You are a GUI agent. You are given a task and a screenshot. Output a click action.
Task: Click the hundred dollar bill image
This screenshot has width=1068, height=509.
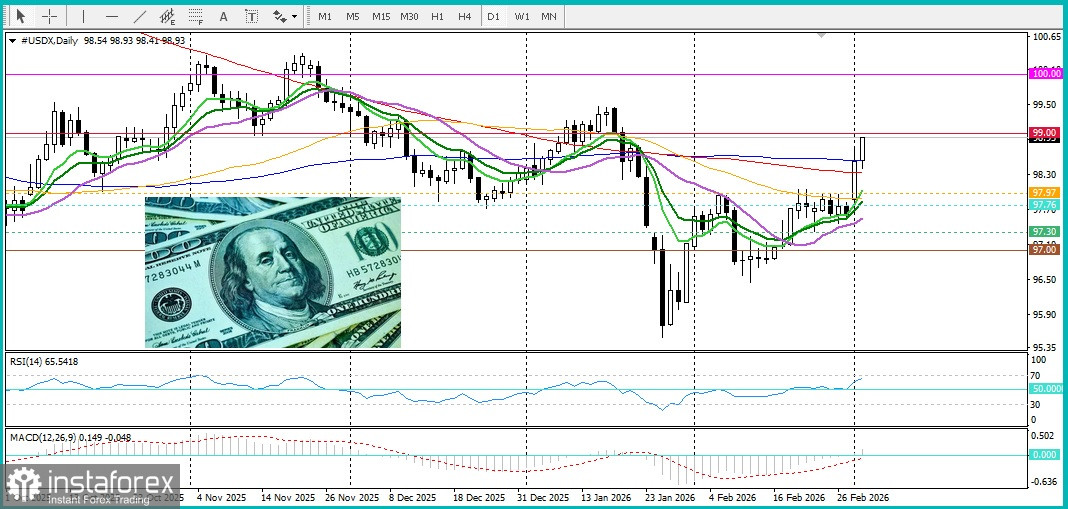pyautogui.click(x=272, y=272)
